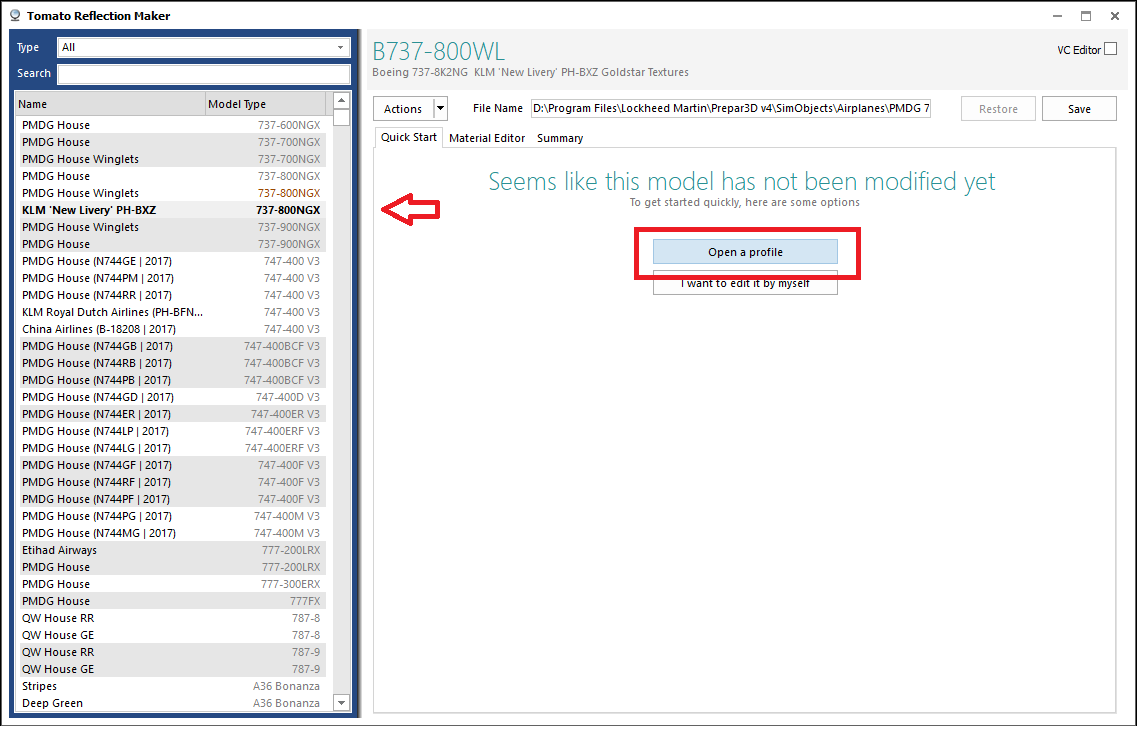The width and height of the screenshot is (1137, 733).
Task: Click the Open a profile button
Action: (x=745, y=252)
